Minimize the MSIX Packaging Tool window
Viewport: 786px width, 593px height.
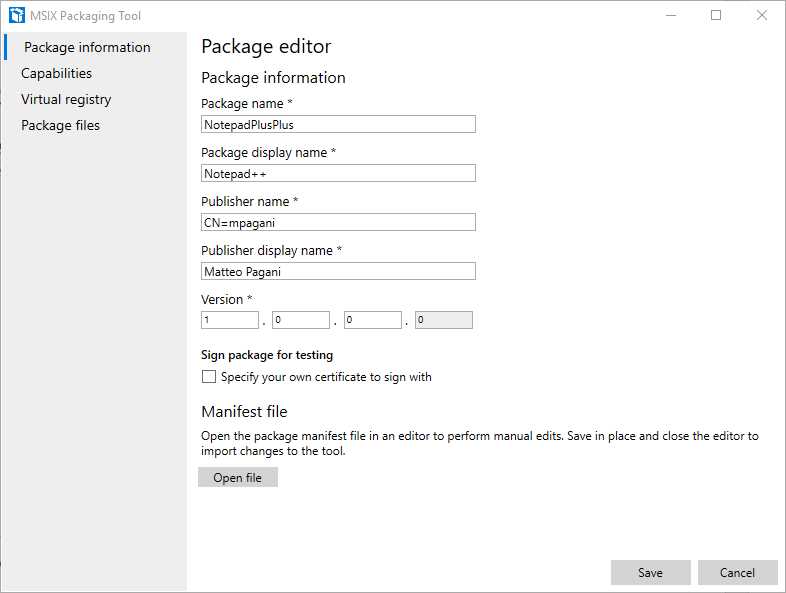coord(671,16)
